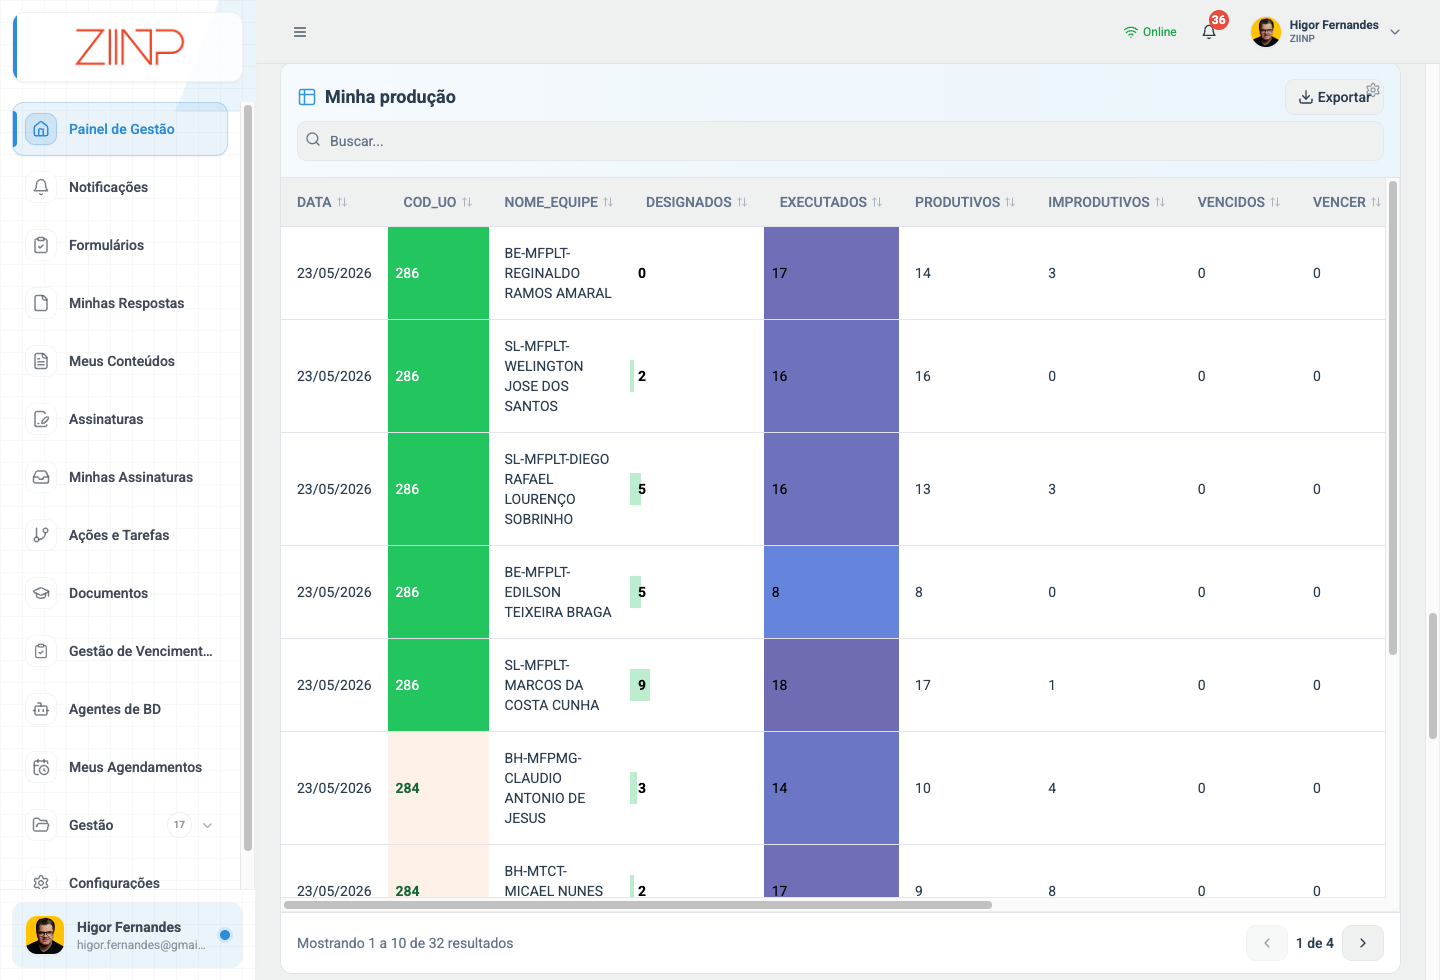The width and height of the screenshot is (1440, 980).
Task: Go to next results page
Action: [1363, 943]
